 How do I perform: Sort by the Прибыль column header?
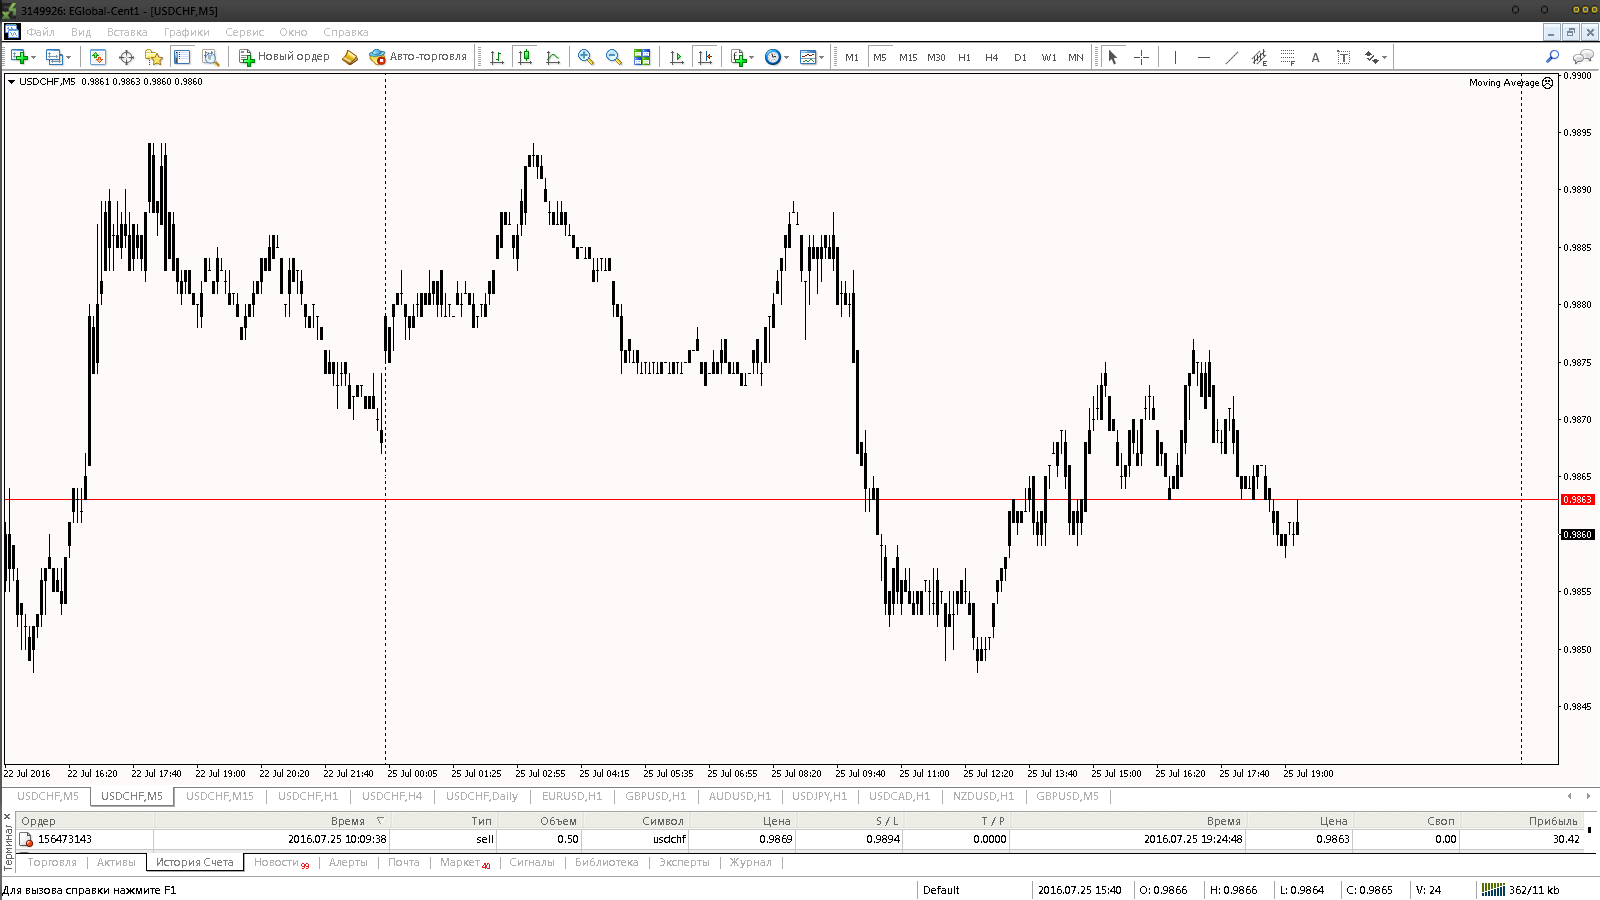1553,821
